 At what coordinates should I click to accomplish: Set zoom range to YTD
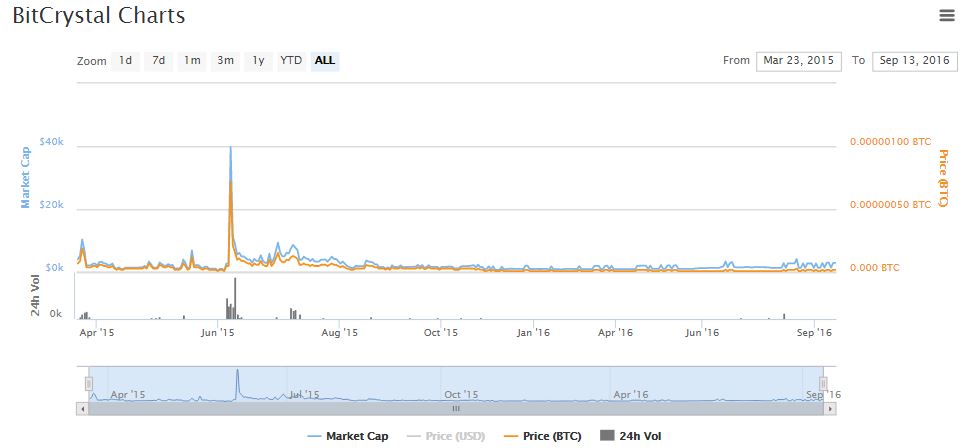coord(291,60)
